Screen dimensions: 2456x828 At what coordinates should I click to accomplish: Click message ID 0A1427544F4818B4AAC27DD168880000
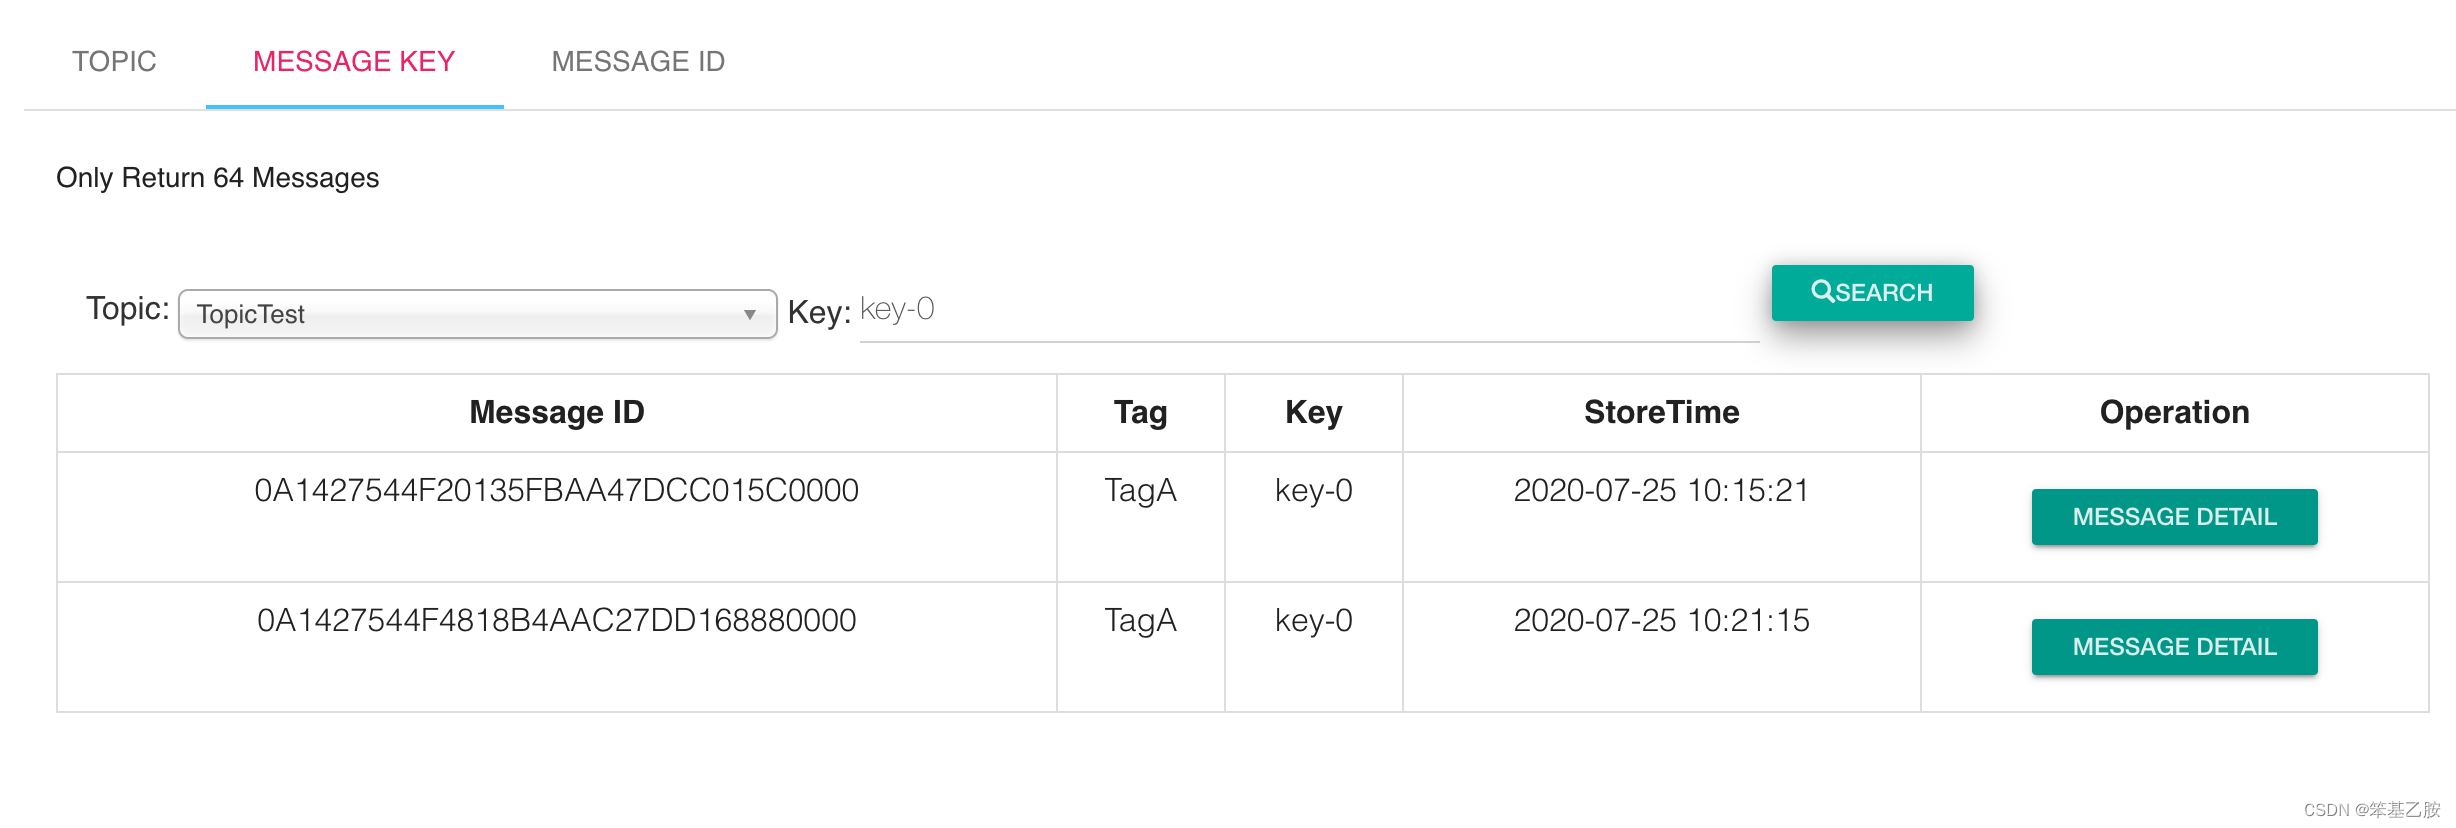[556, 621]
